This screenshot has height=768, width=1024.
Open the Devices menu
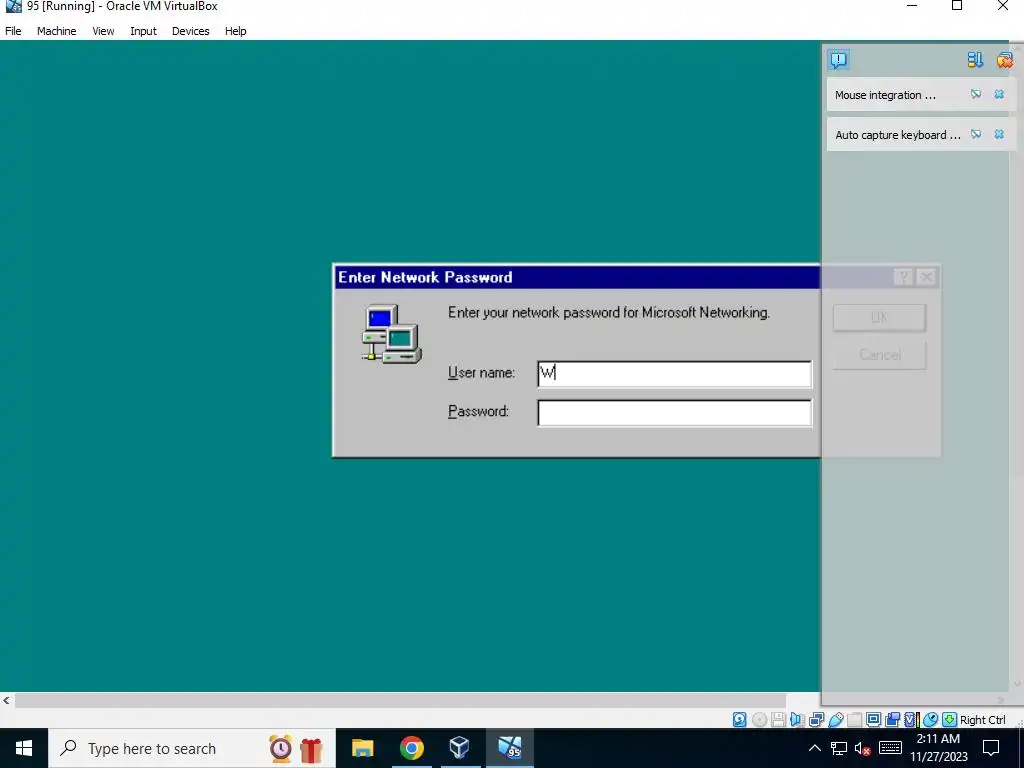190,31
